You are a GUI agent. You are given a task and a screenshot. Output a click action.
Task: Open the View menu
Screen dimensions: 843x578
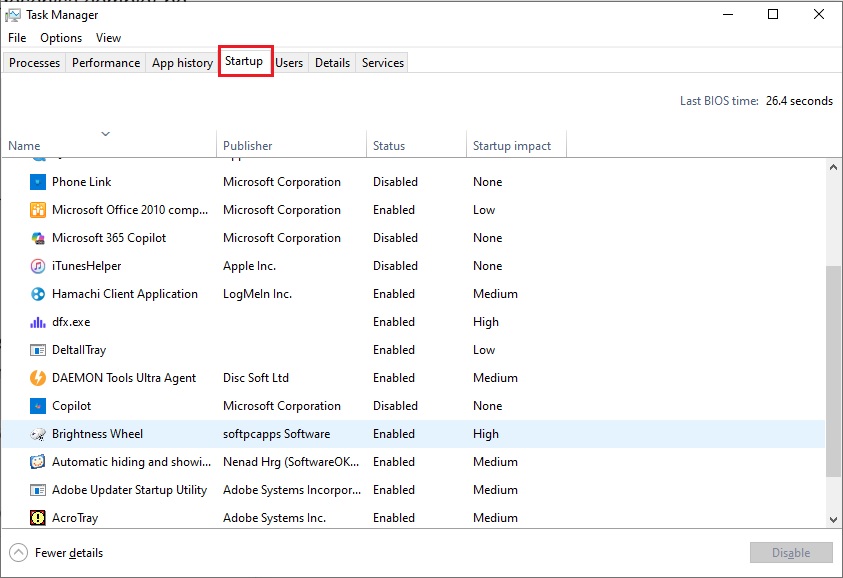tap(109, 38)
